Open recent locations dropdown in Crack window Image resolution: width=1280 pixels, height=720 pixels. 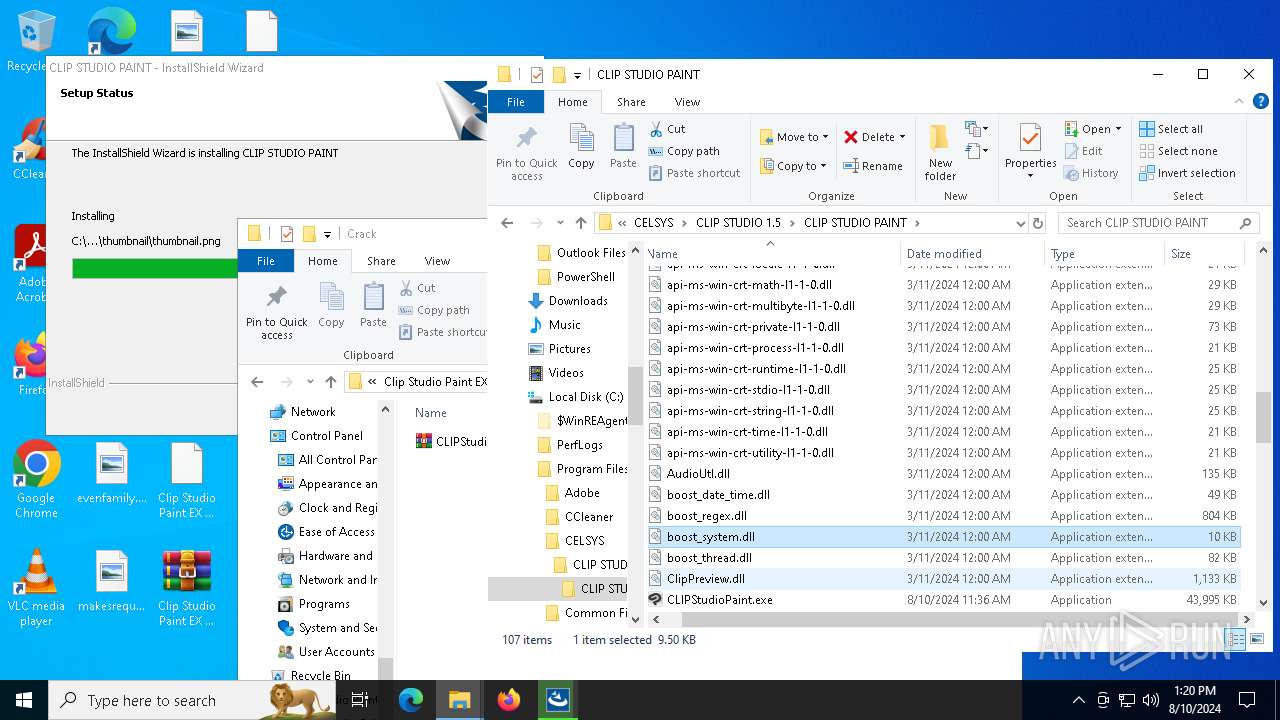pos(310,382)
